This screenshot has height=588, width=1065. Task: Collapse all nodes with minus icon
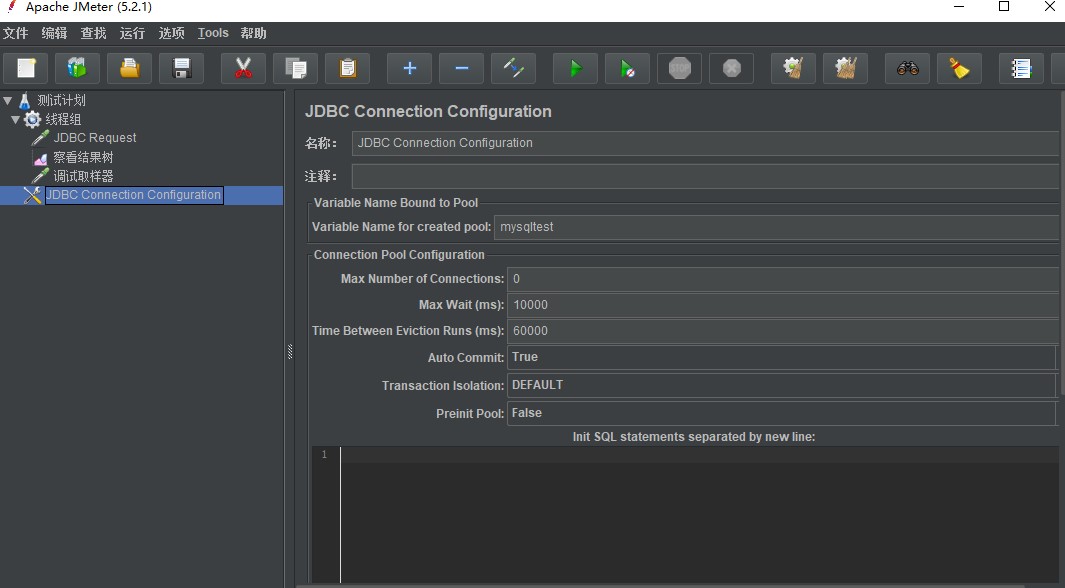tap(461, 69)
